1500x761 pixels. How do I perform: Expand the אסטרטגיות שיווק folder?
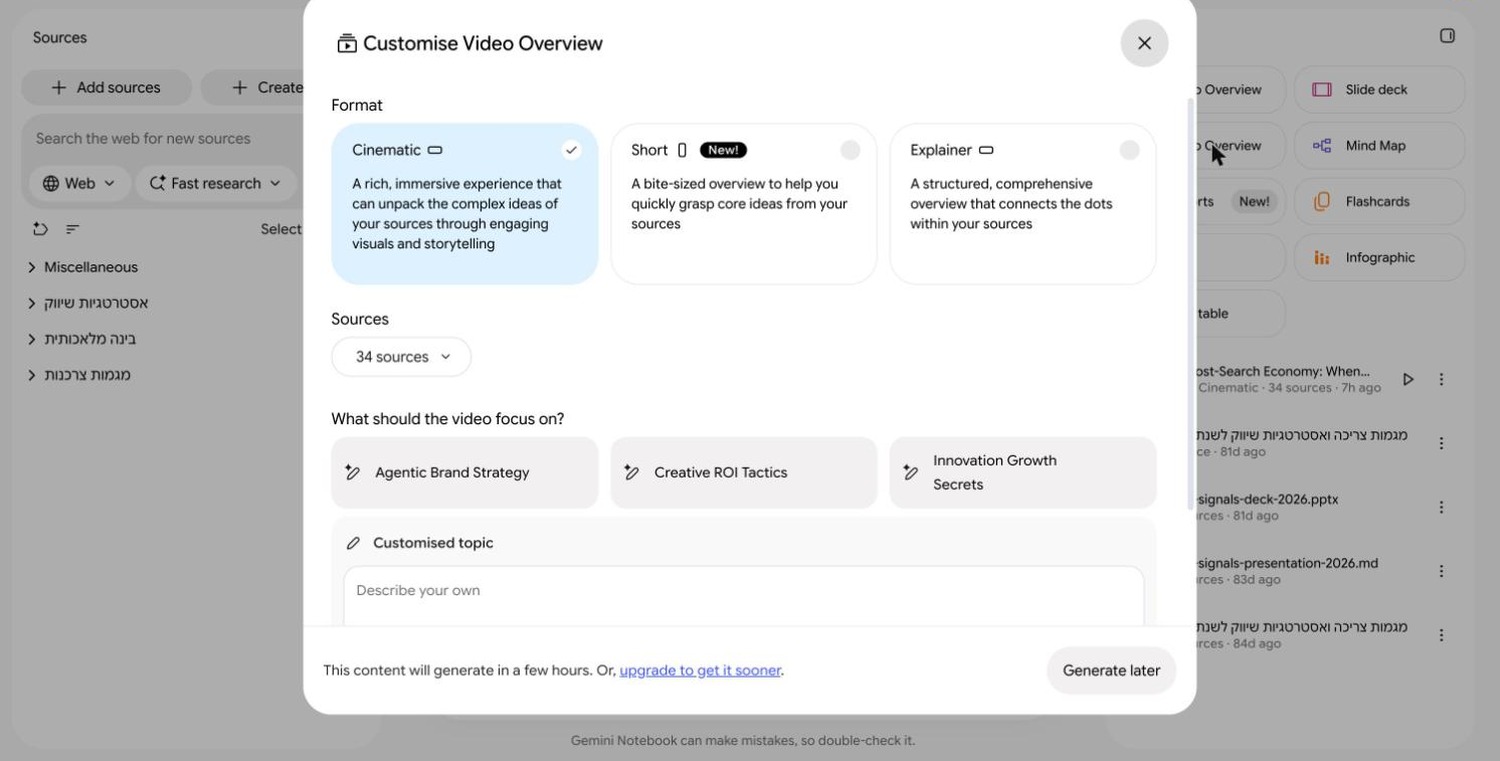coord(32,303)
